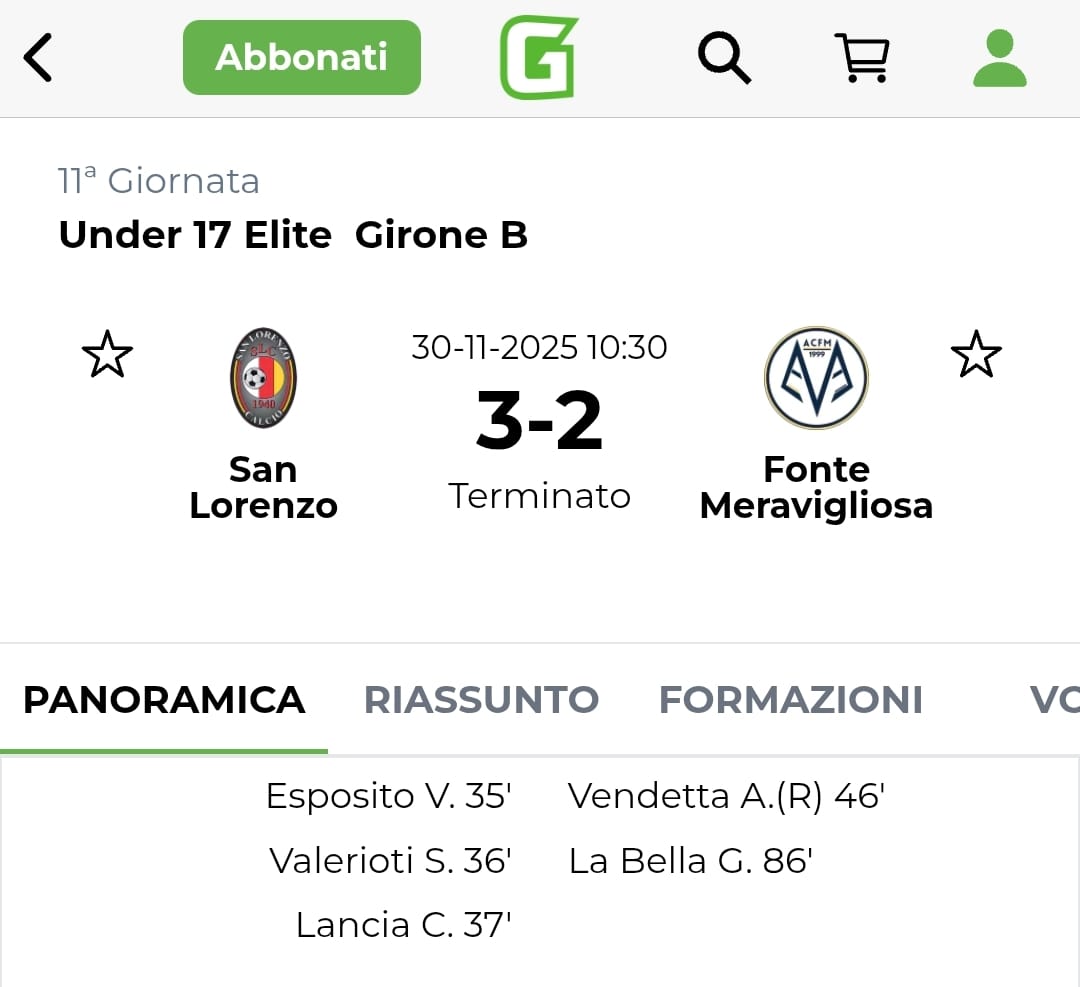Click the San Lorenzo team name

click(x=263, y=487)
